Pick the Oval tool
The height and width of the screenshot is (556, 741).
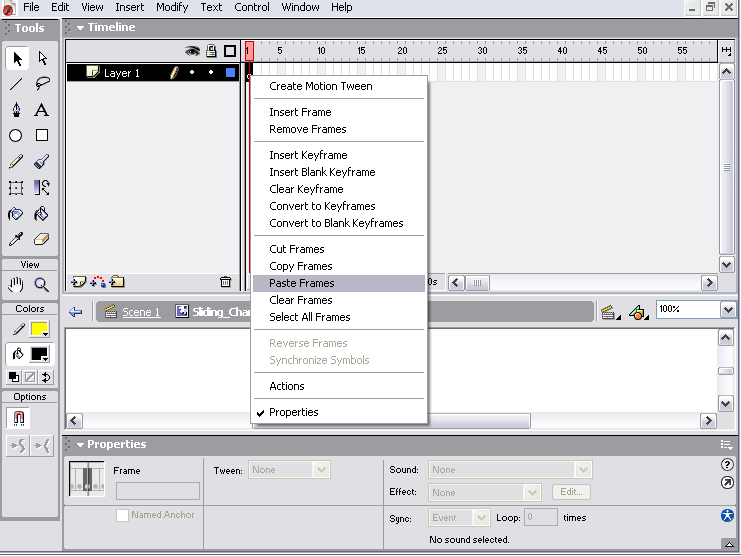tap(16, 136)
